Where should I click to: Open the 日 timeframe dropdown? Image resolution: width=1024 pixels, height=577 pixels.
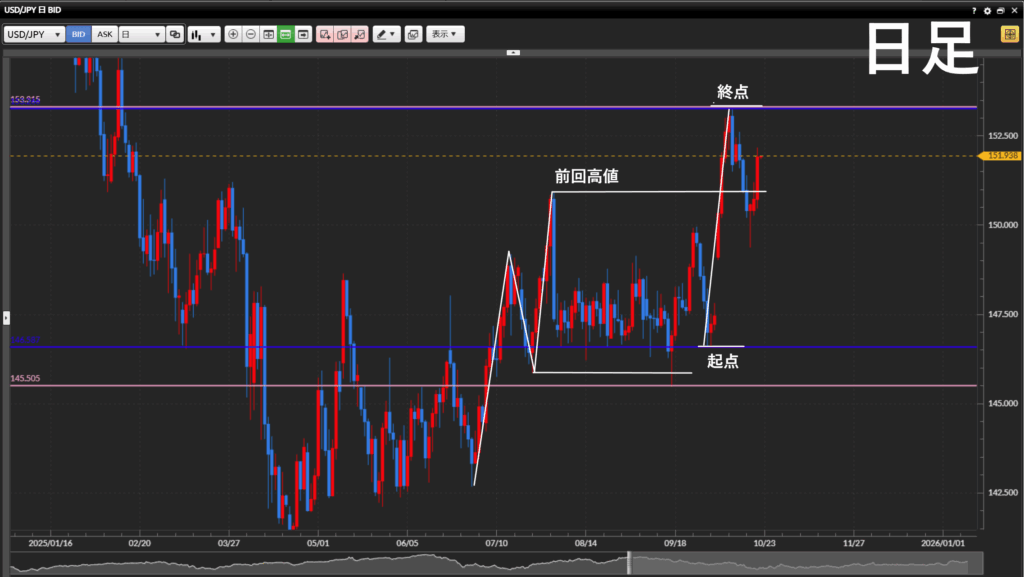click(141, 34)
